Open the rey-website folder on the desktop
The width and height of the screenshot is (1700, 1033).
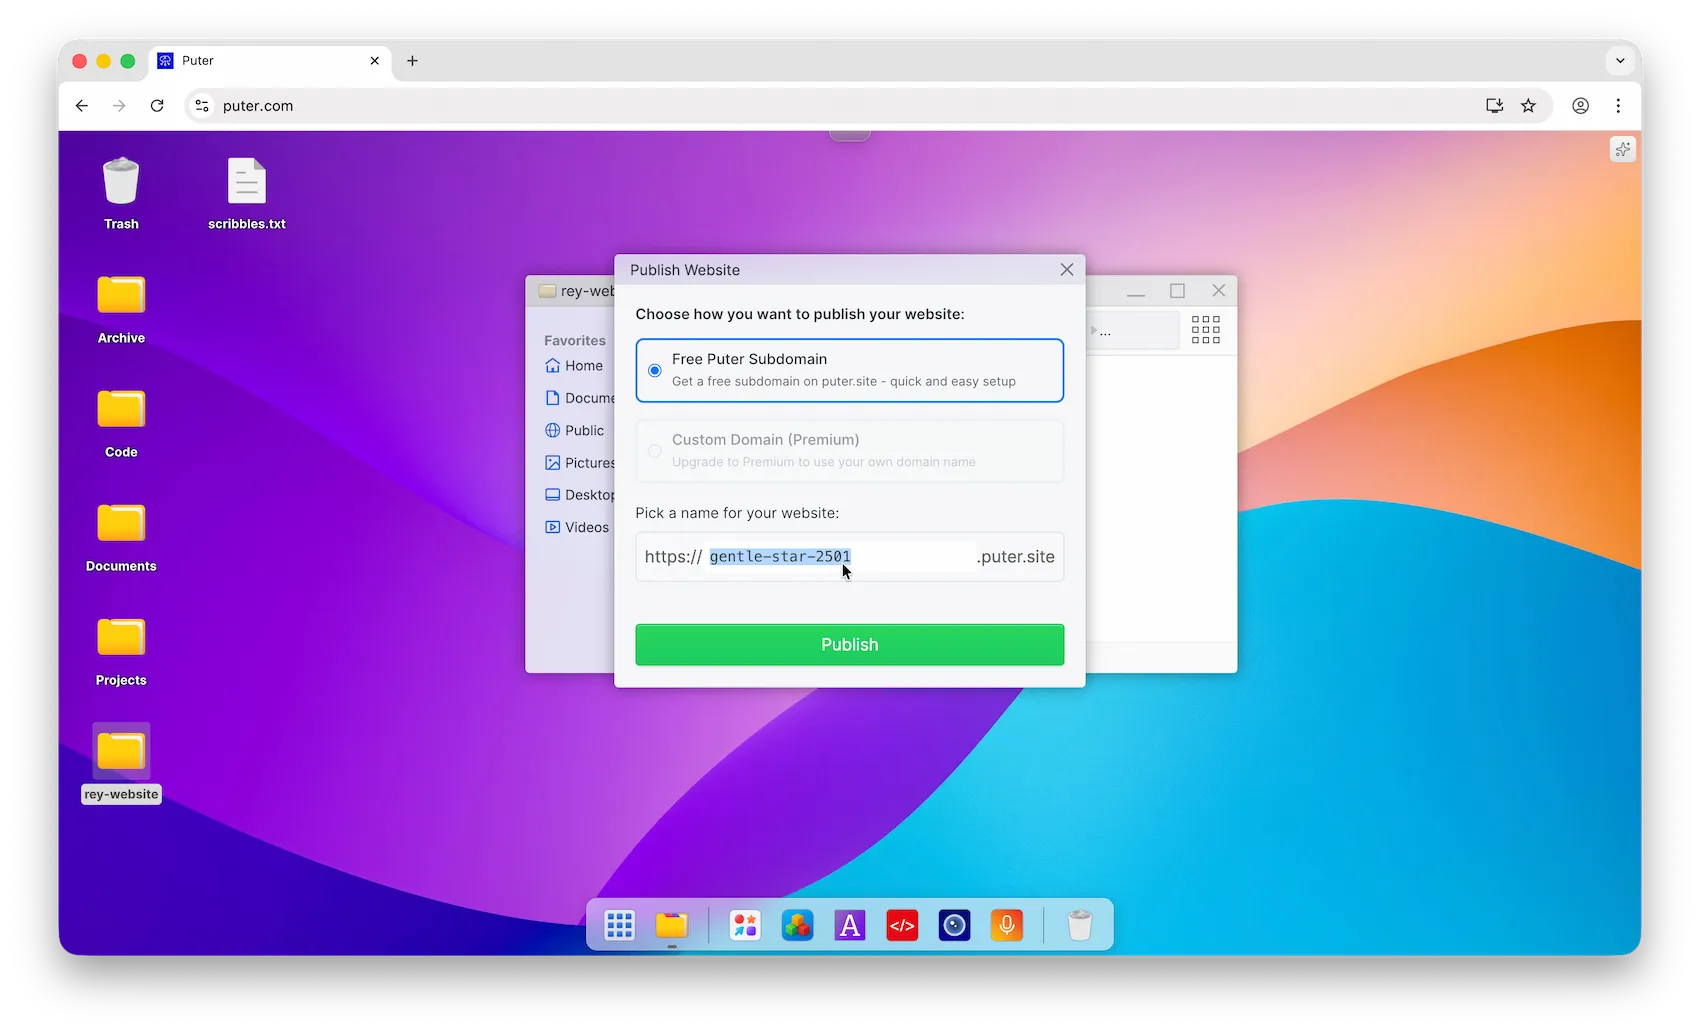click(x=120, y=752)
